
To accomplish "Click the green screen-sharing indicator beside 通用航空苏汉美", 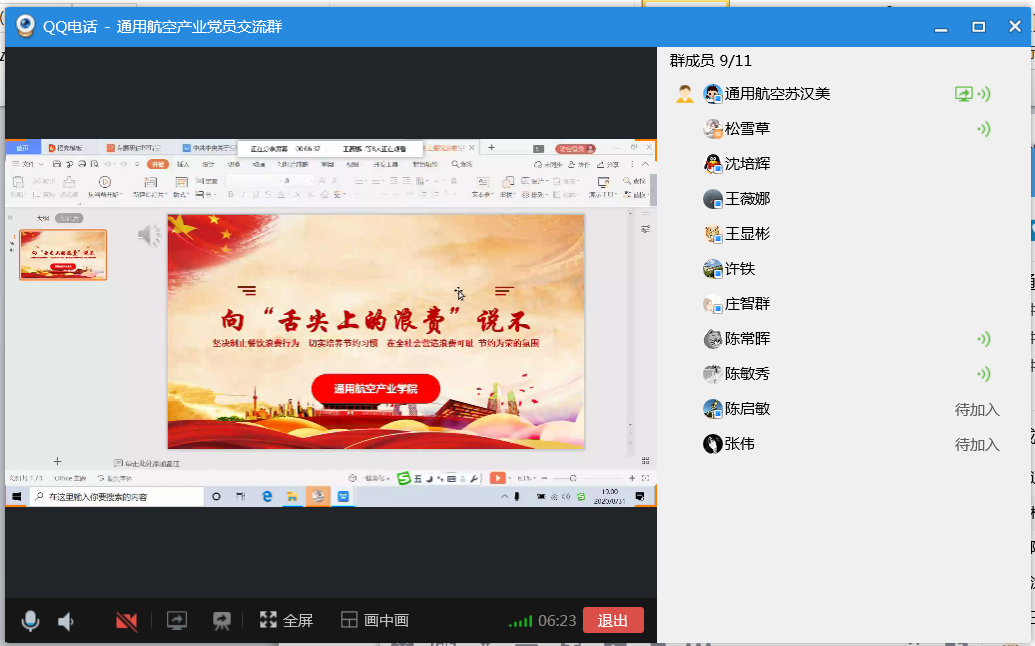I will [963, 94].
